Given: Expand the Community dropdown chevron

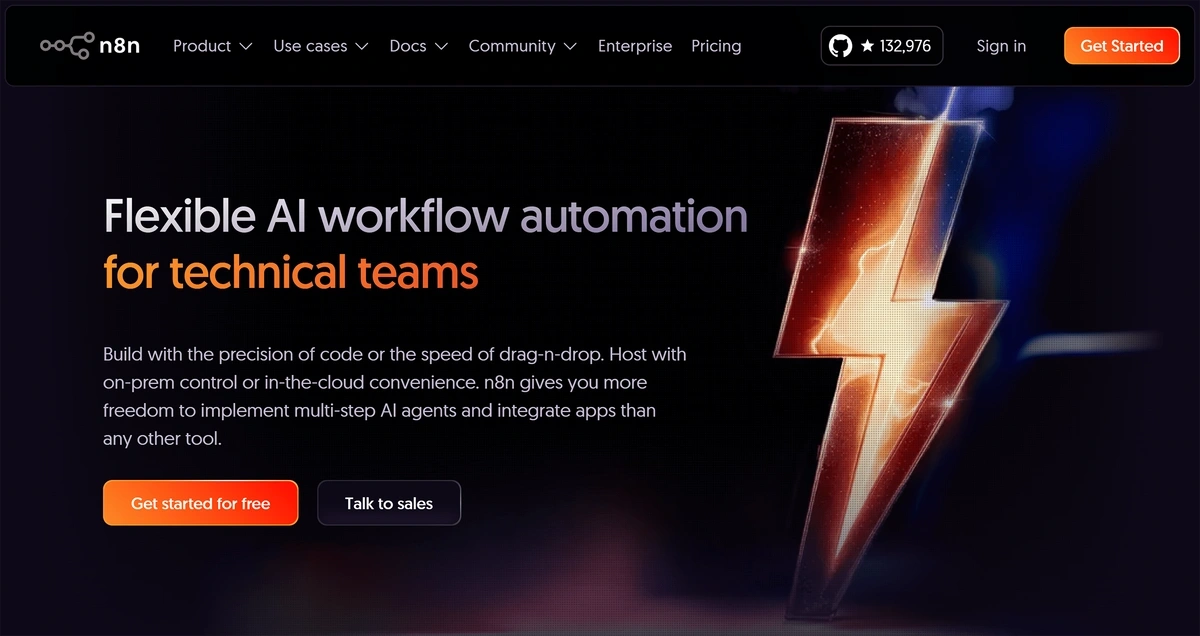Looking at the screenshot, I should click(570, 46).
